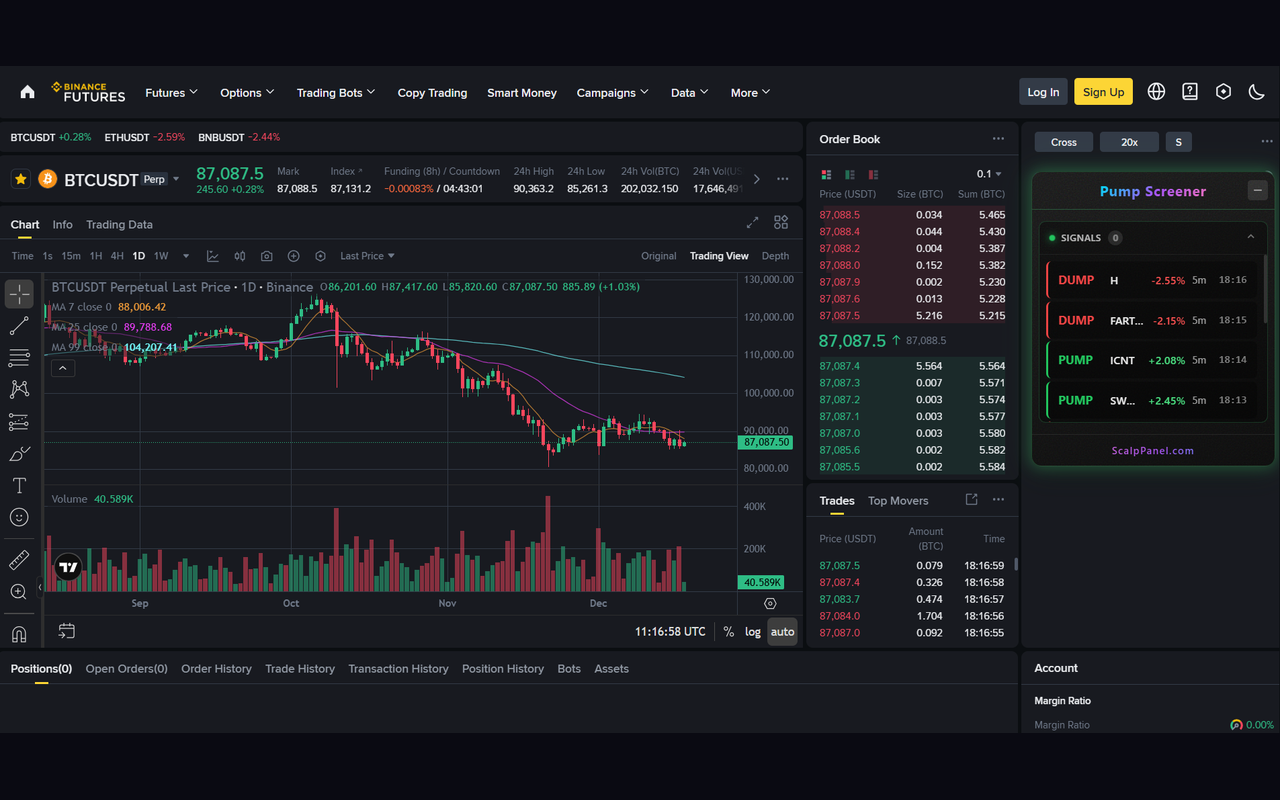Open the Order History tab
1280x800 pixels.
coord(216,668)
